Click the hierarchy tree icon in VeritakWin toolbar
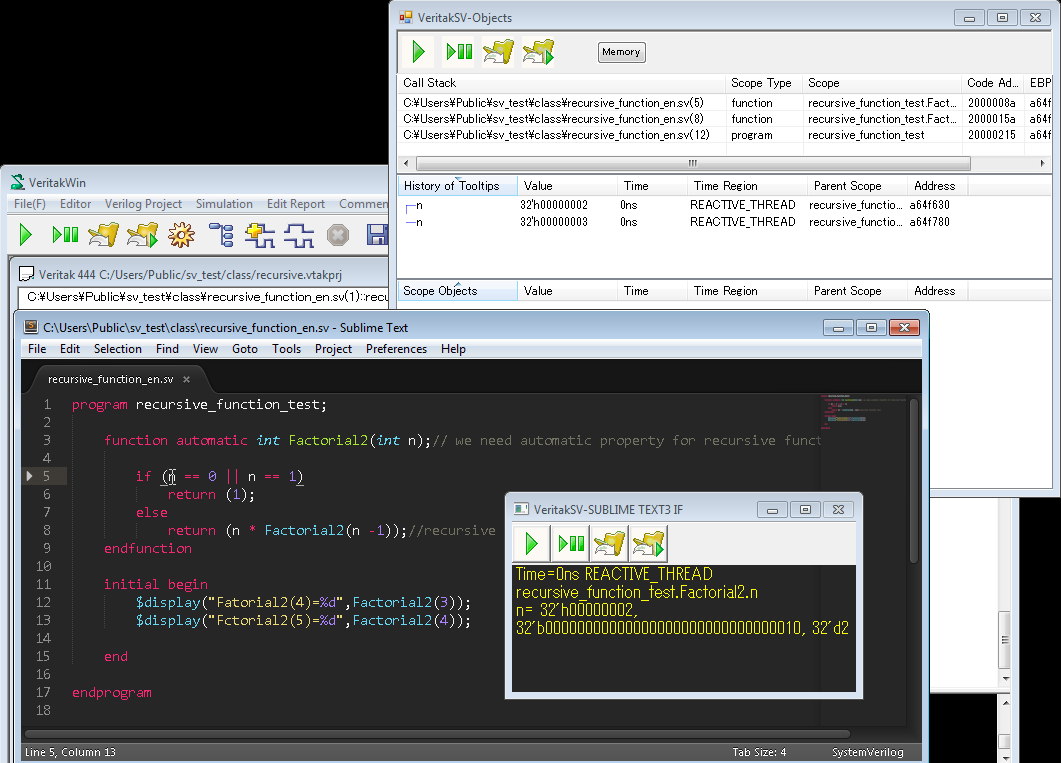 221,235
